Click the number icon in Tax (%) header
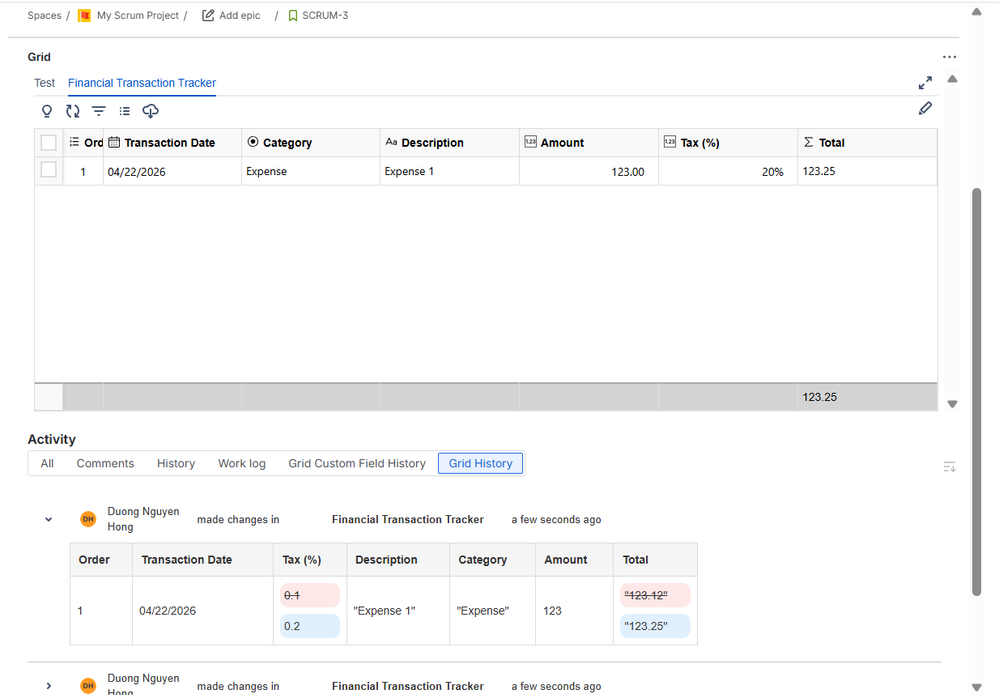Screen dimensions: 999x695 [670, 141]
